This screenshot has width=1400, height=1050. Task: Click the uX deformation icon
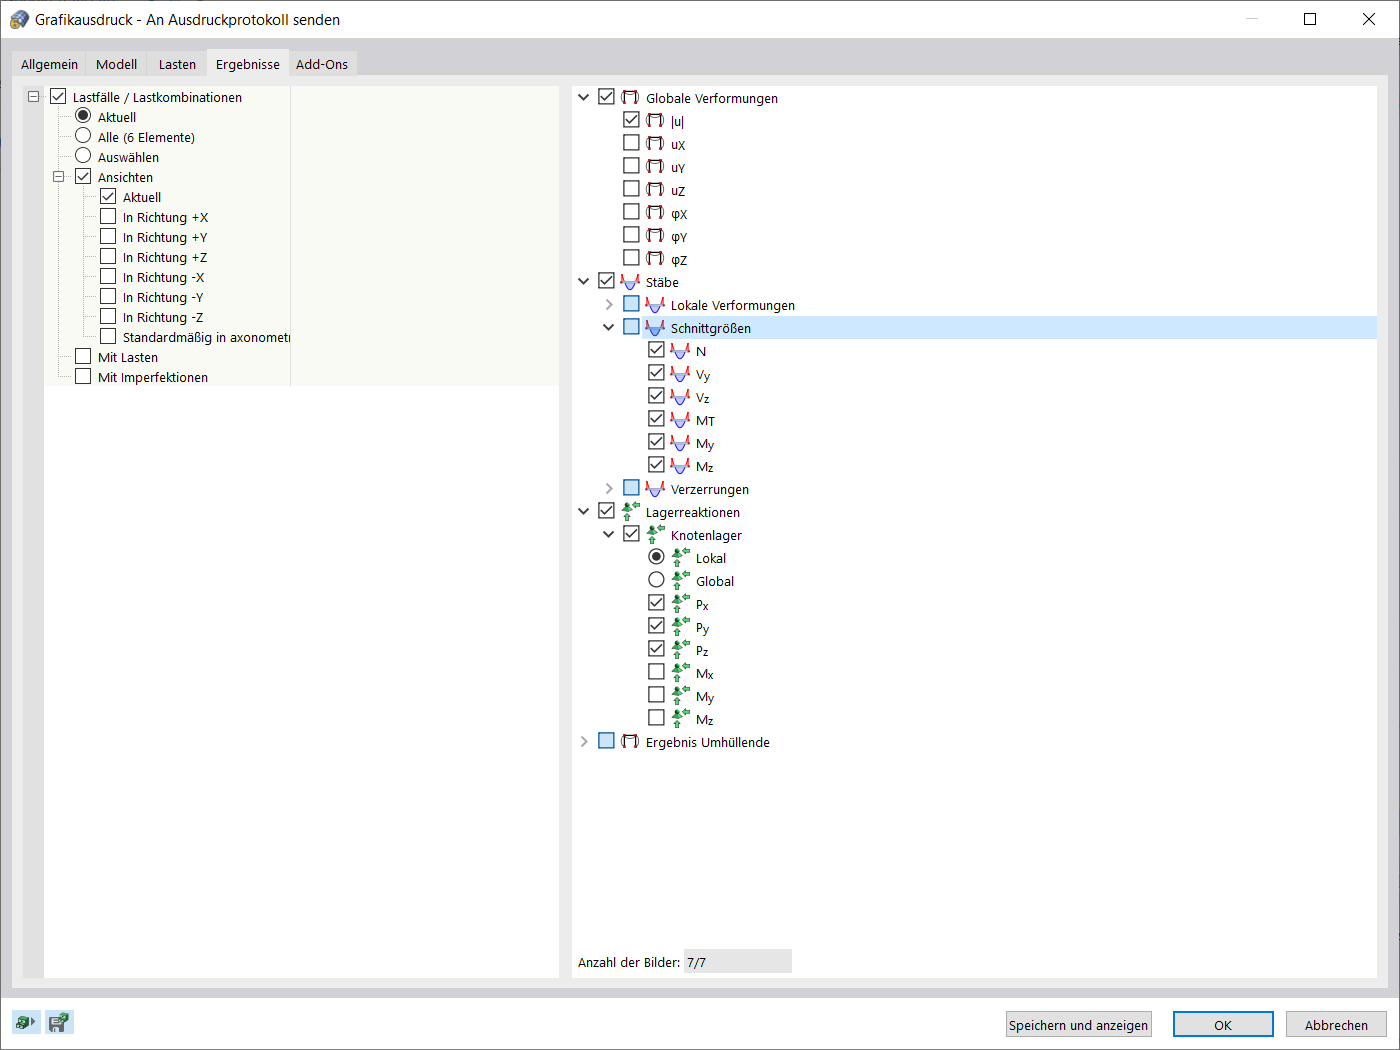point(655,143)
